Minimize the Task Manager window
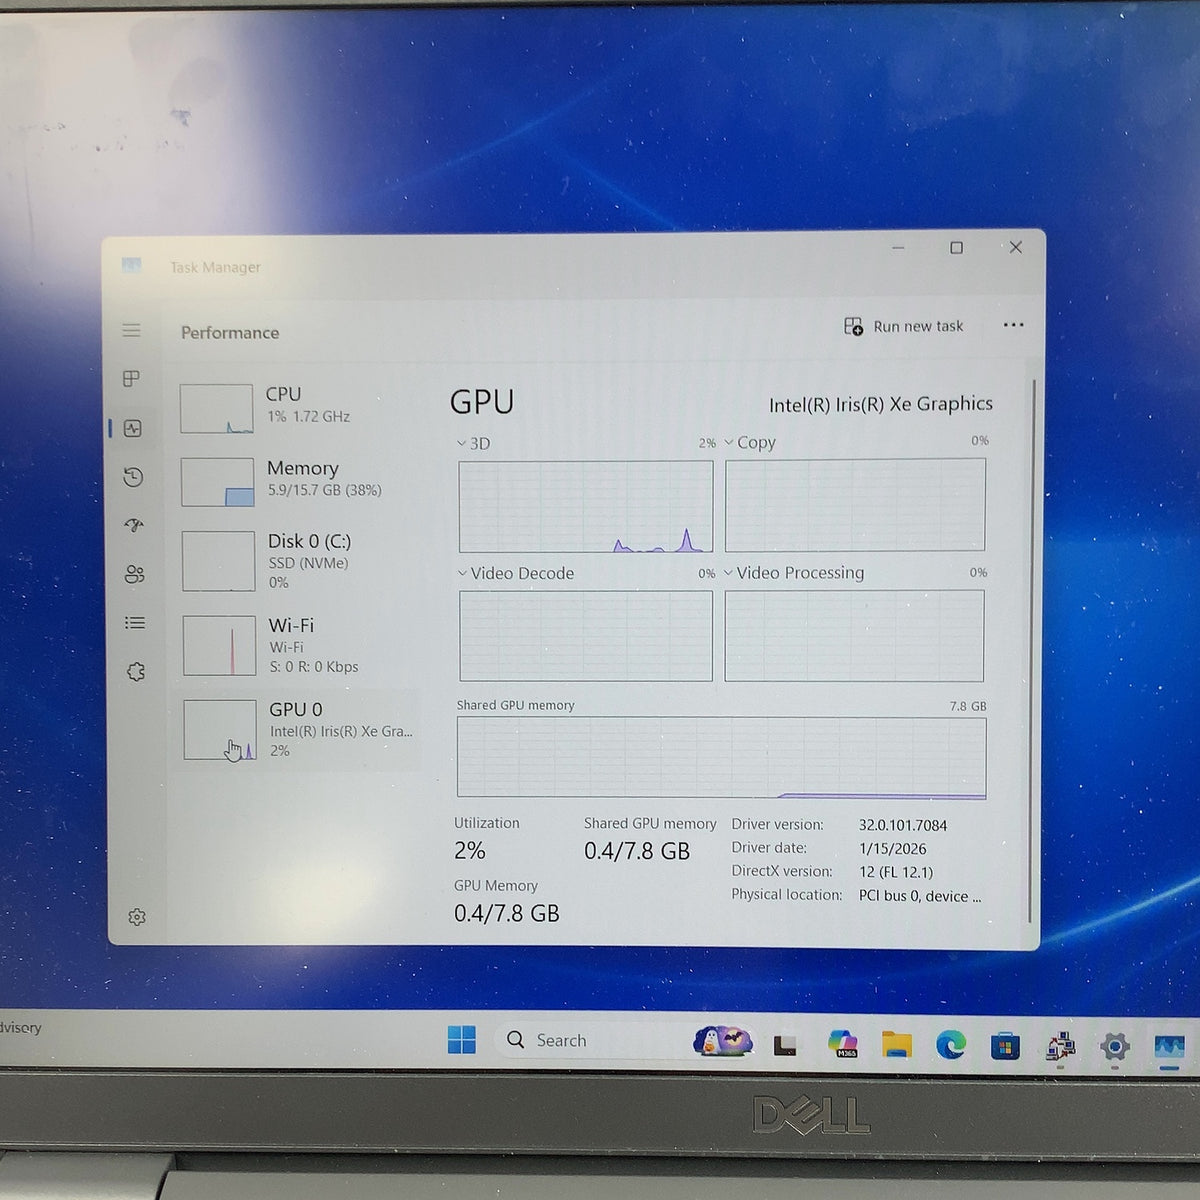Viewport: 1200px width, 1200px height. coord(898,248)
